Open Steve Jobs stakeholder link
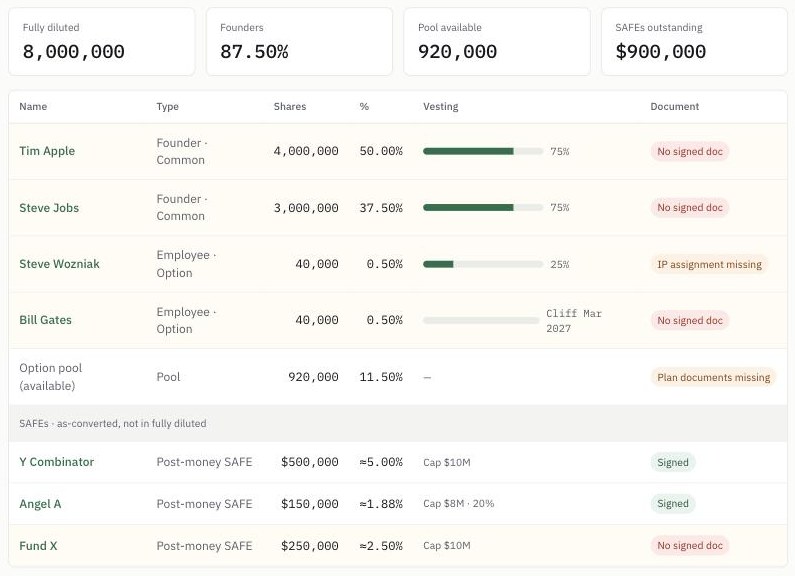 [x=49, y=208]
